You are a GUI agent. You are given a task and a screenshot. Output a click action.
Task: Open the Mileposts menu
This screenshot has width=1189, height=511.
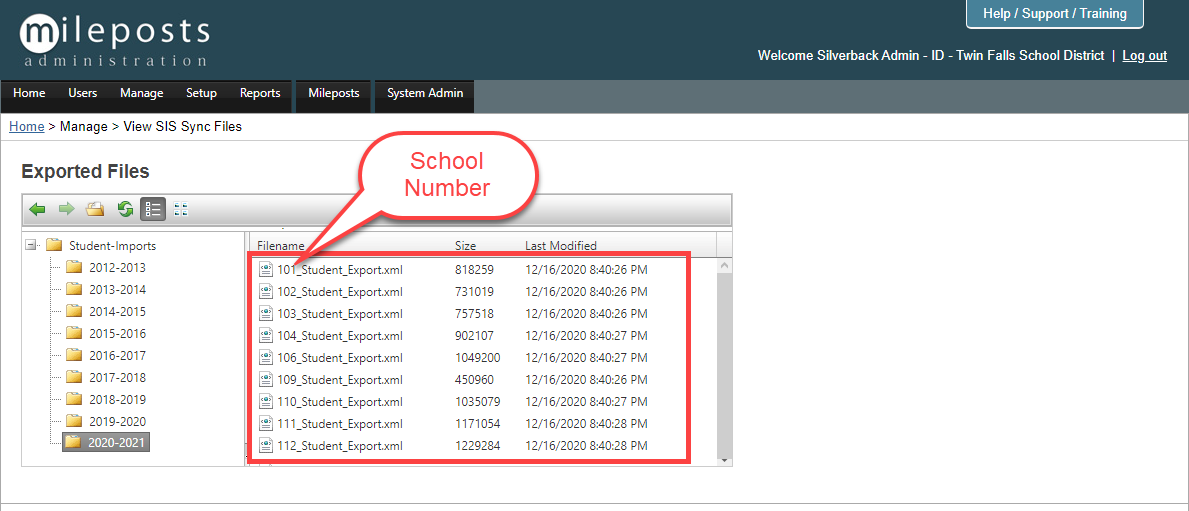coord(333,93)
